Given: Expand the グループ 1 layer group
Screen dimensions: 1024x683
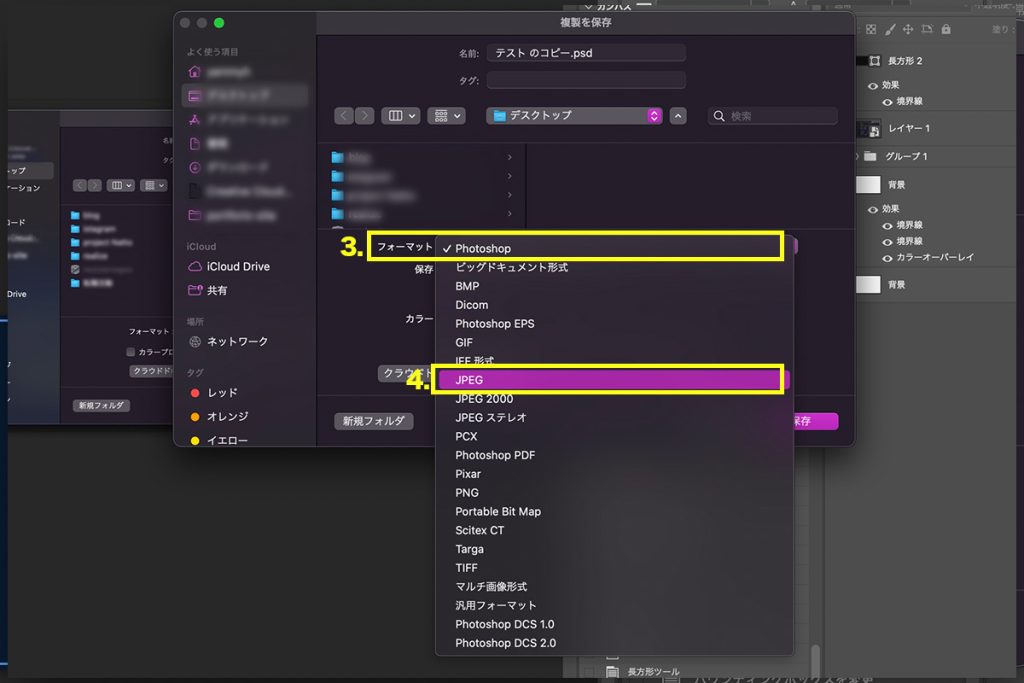Looking at the screenshot, I should [857, 157].
